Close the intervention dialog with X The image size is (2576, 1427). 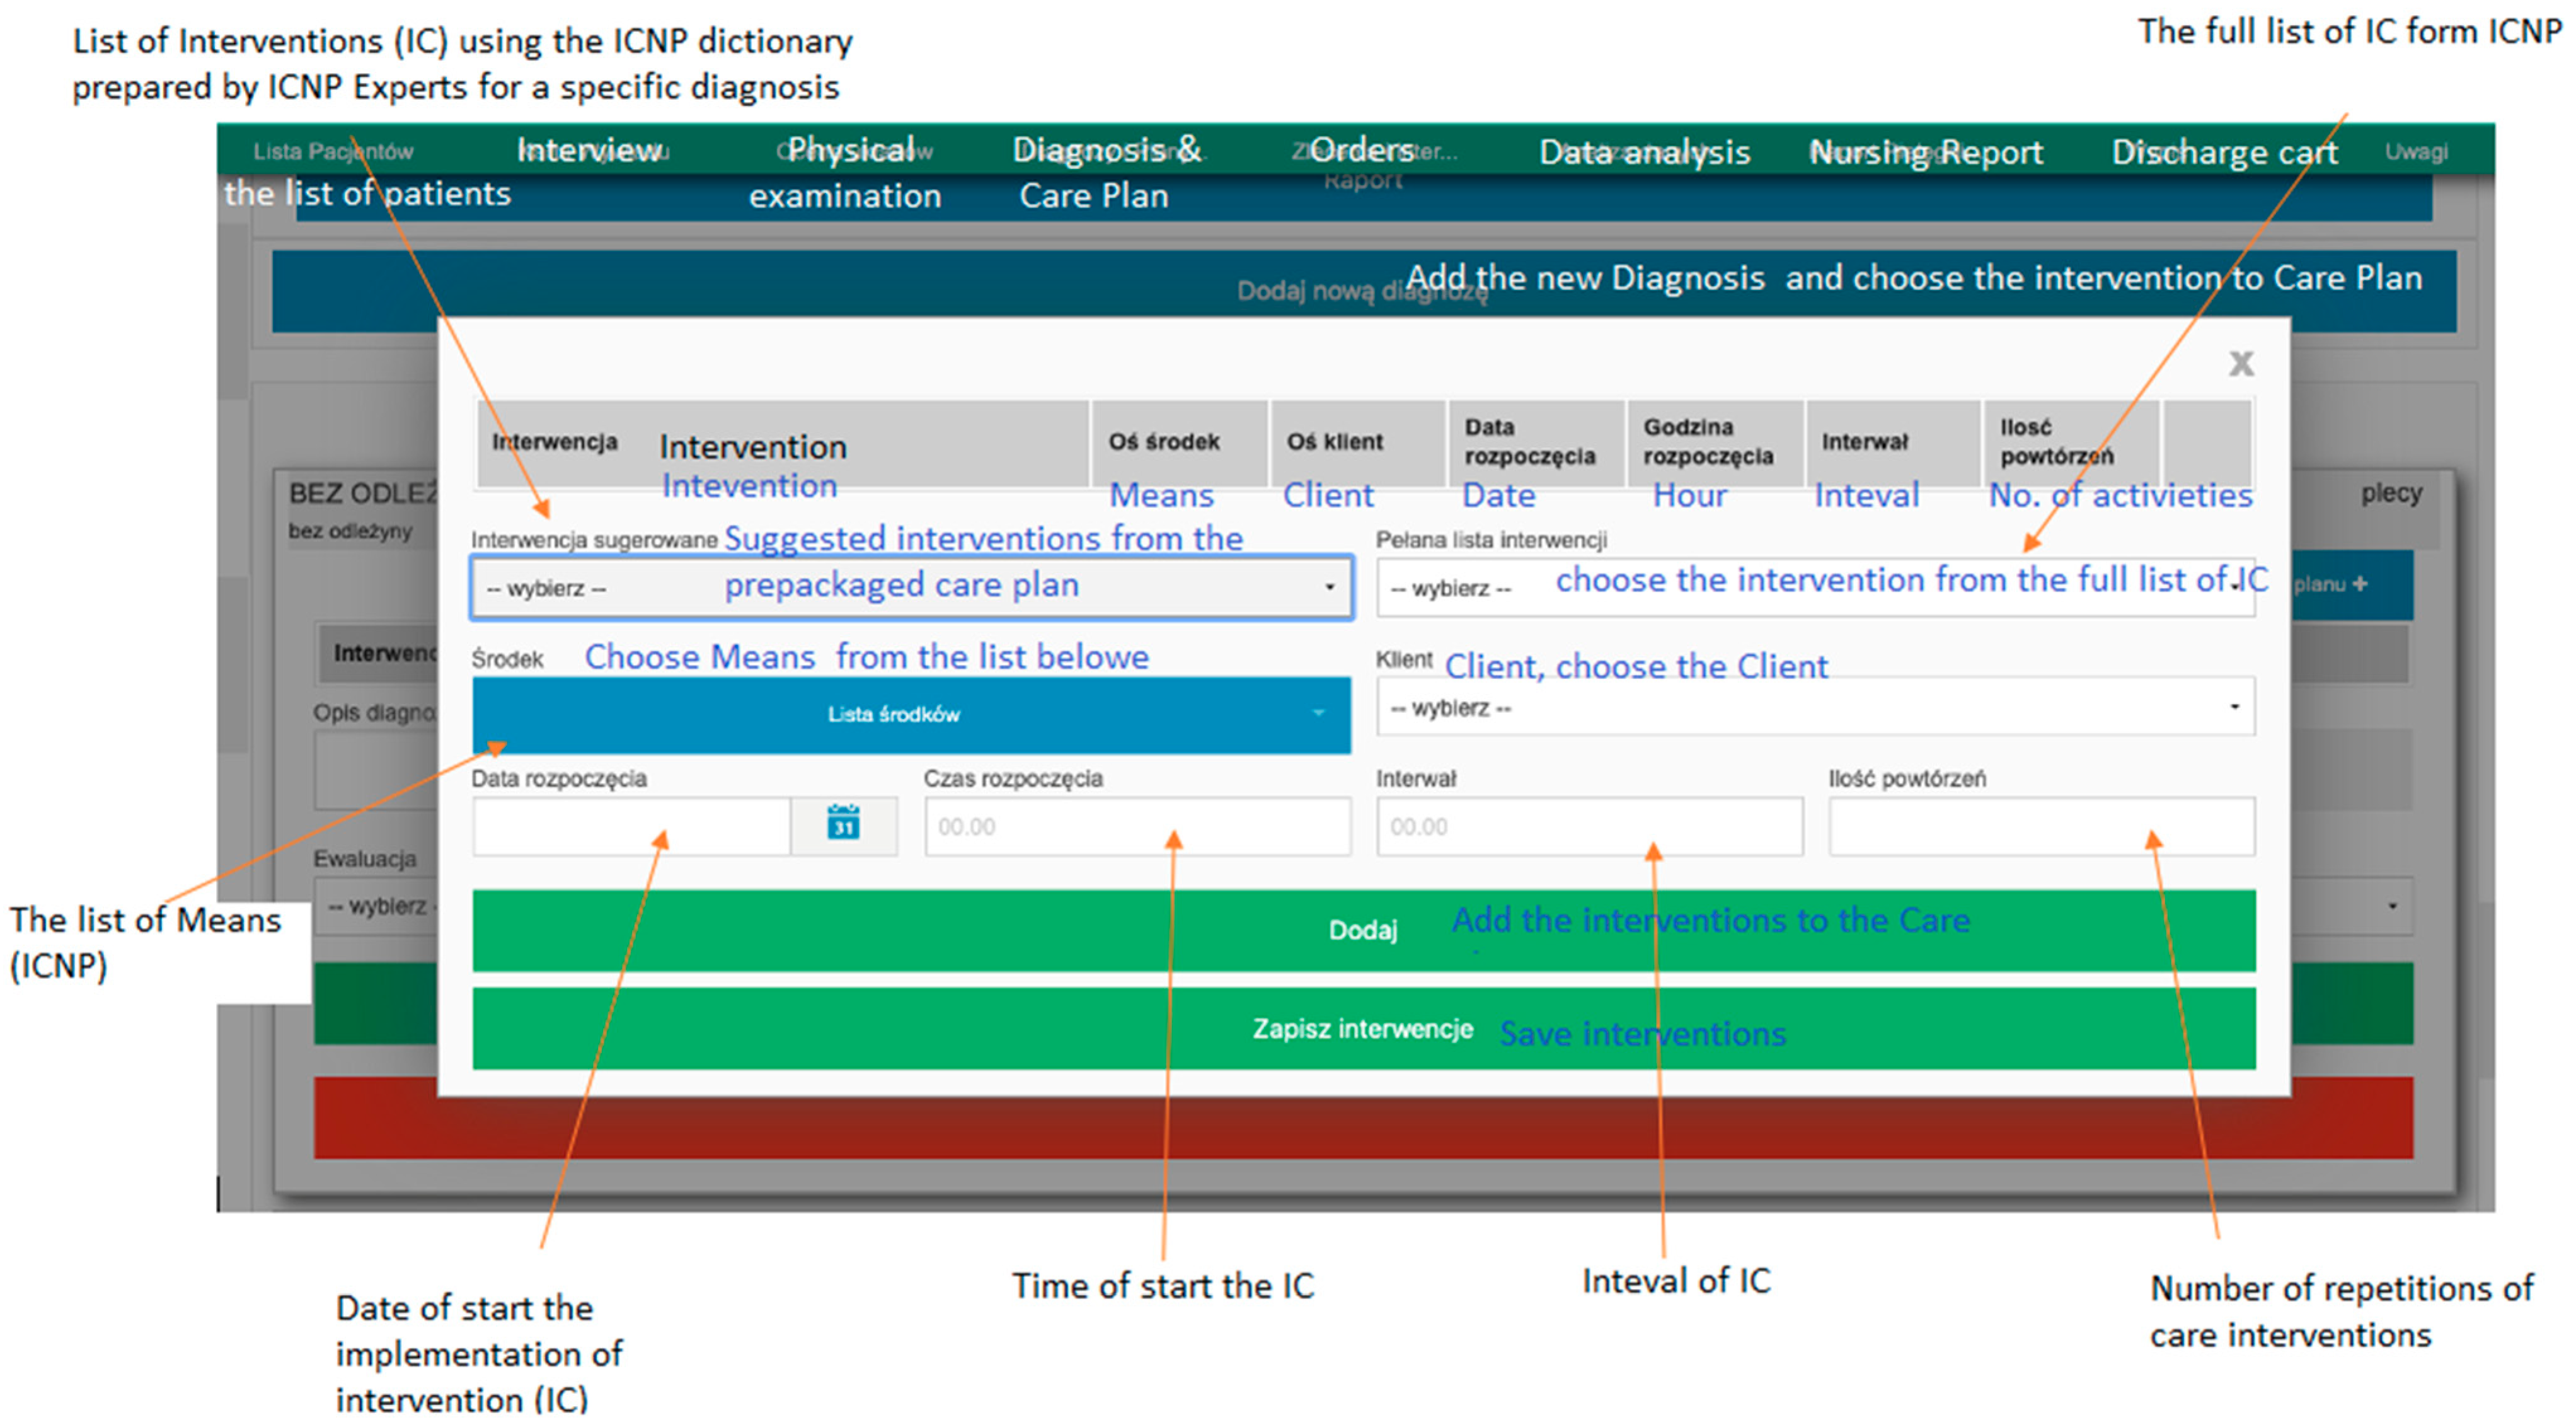pos(2241,363)
